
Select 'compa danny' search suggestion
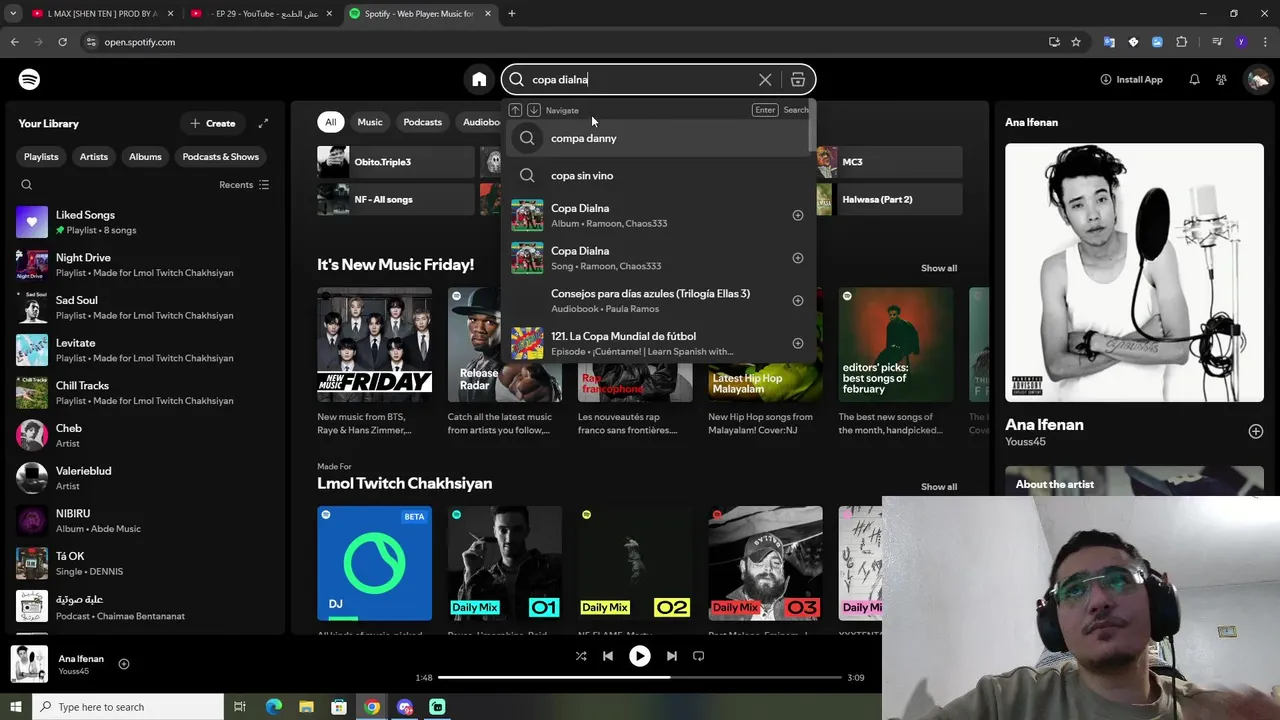658,138
